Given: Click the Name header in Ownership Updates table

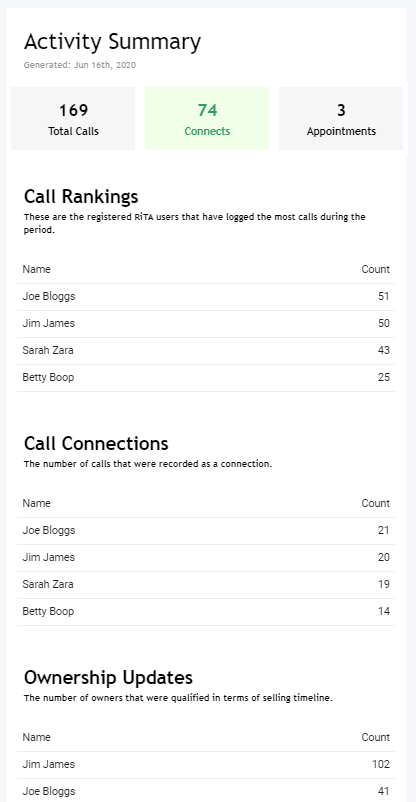Looking at the screenshot, I should click(36, 737).
